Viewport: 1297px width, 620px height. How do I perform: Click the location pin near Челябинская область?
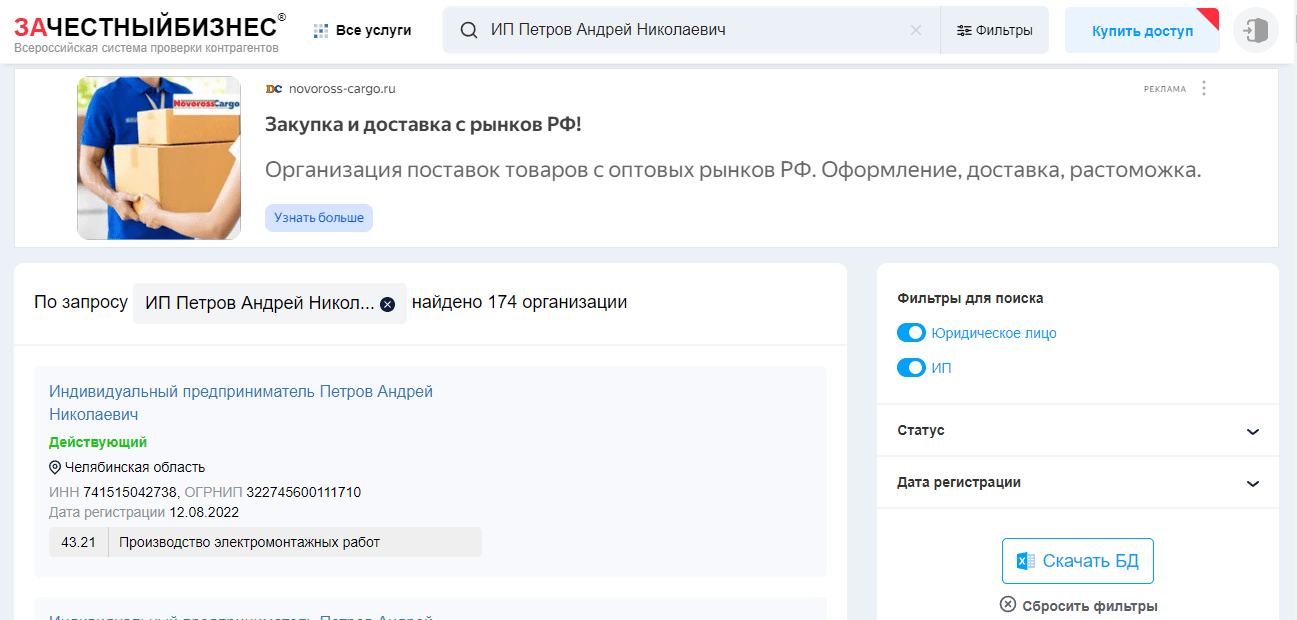pos(55,467)
